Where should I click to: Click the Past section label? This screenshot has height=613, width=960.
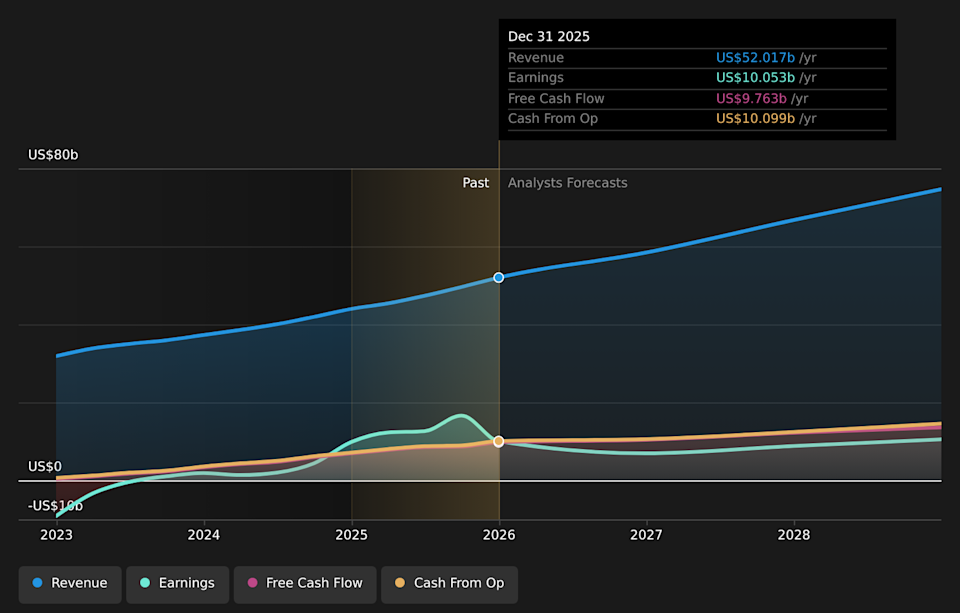pos(475,183)
